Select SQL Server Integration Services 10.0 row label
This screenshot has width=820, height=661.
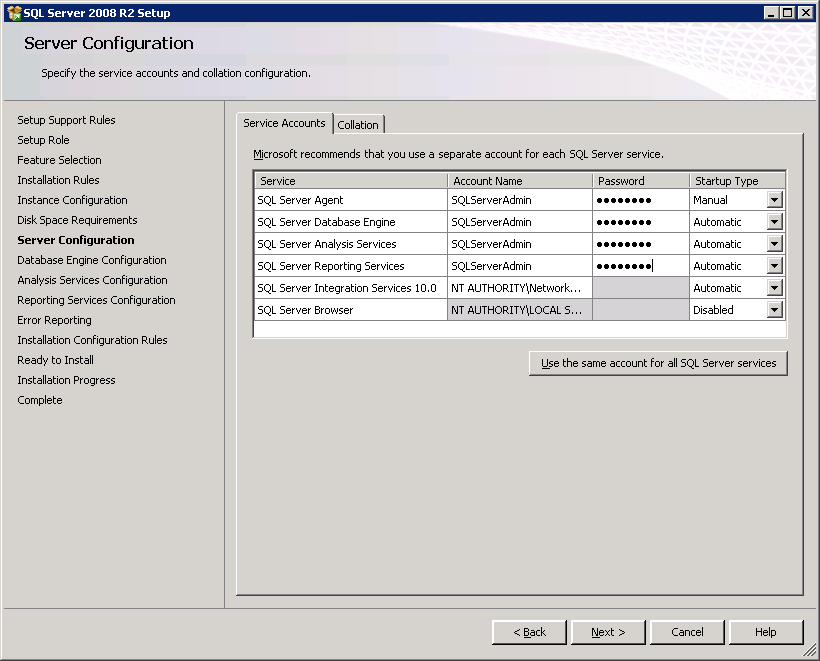(x=351, y=288)
